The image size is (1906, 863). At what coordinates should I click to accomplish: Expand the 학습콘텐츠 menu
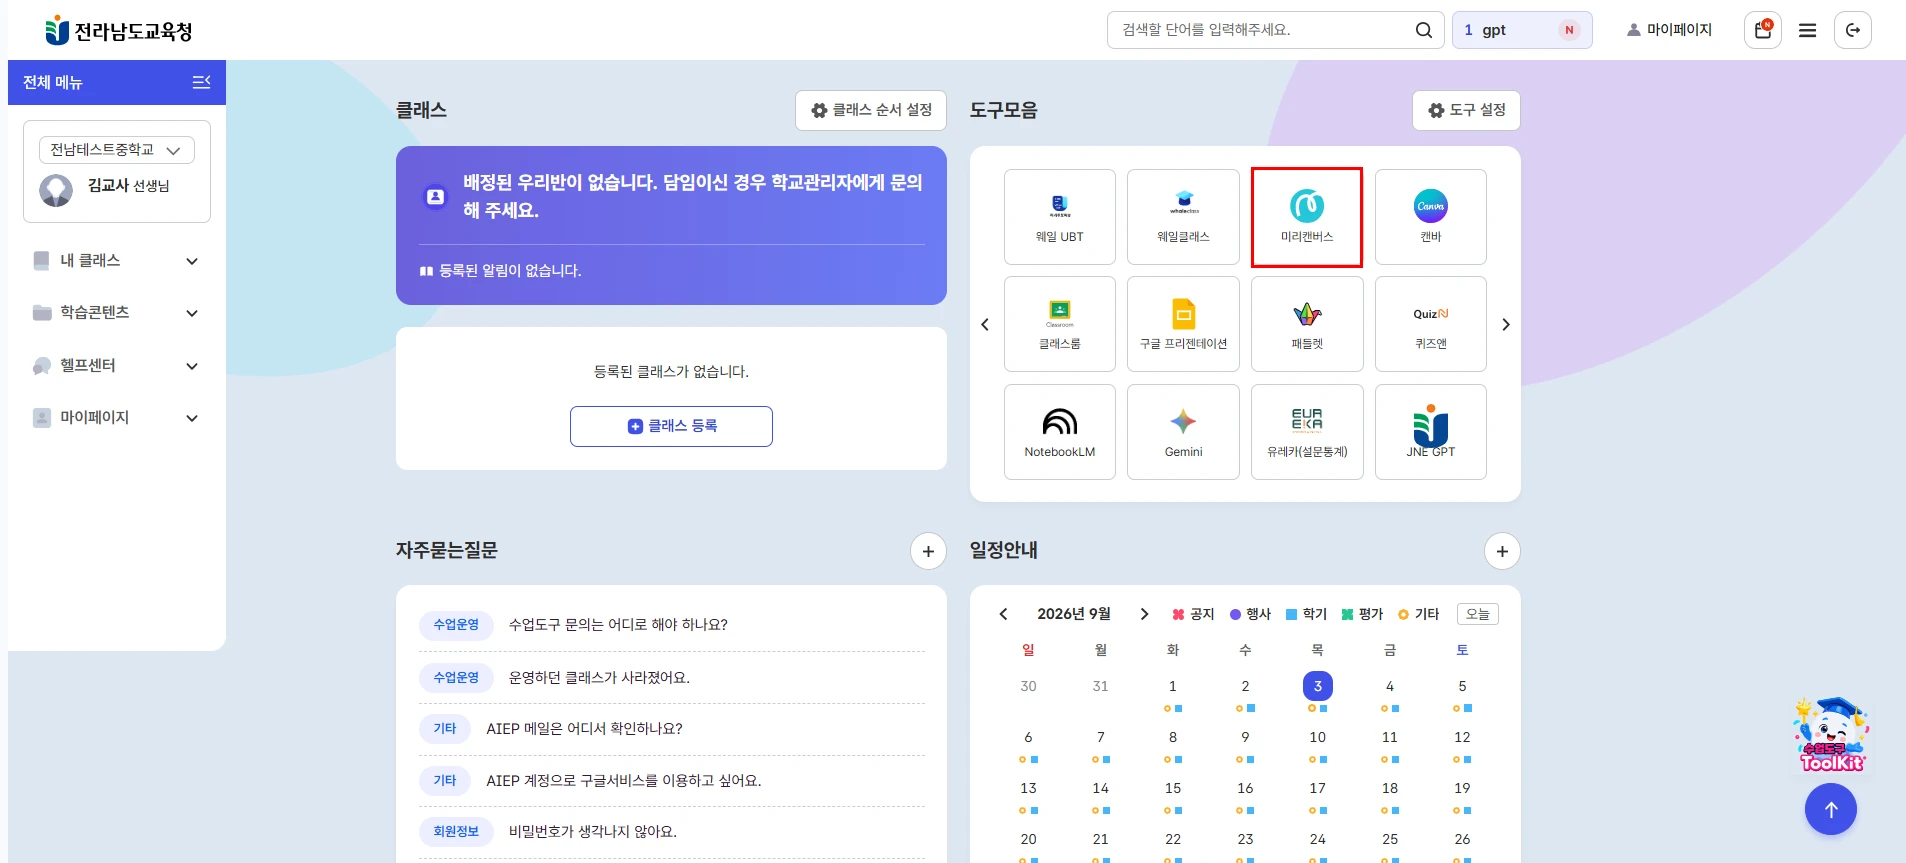click(117, 312)
